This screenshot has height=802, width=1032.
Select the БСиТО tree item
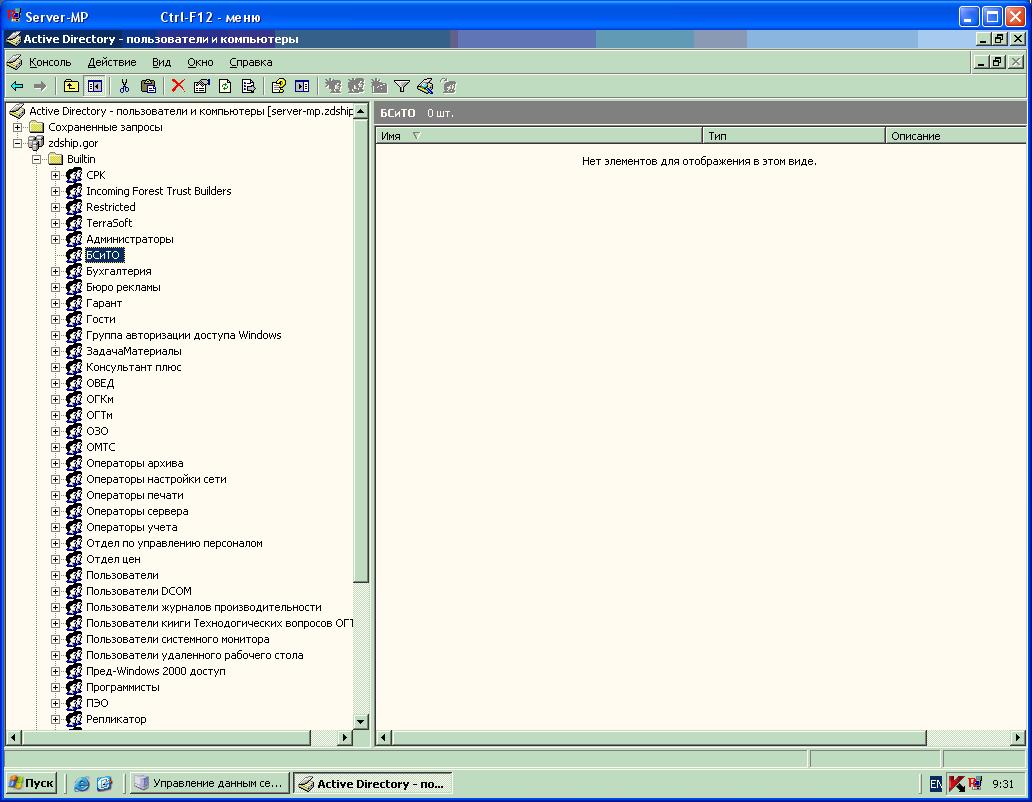pos(104,255)
